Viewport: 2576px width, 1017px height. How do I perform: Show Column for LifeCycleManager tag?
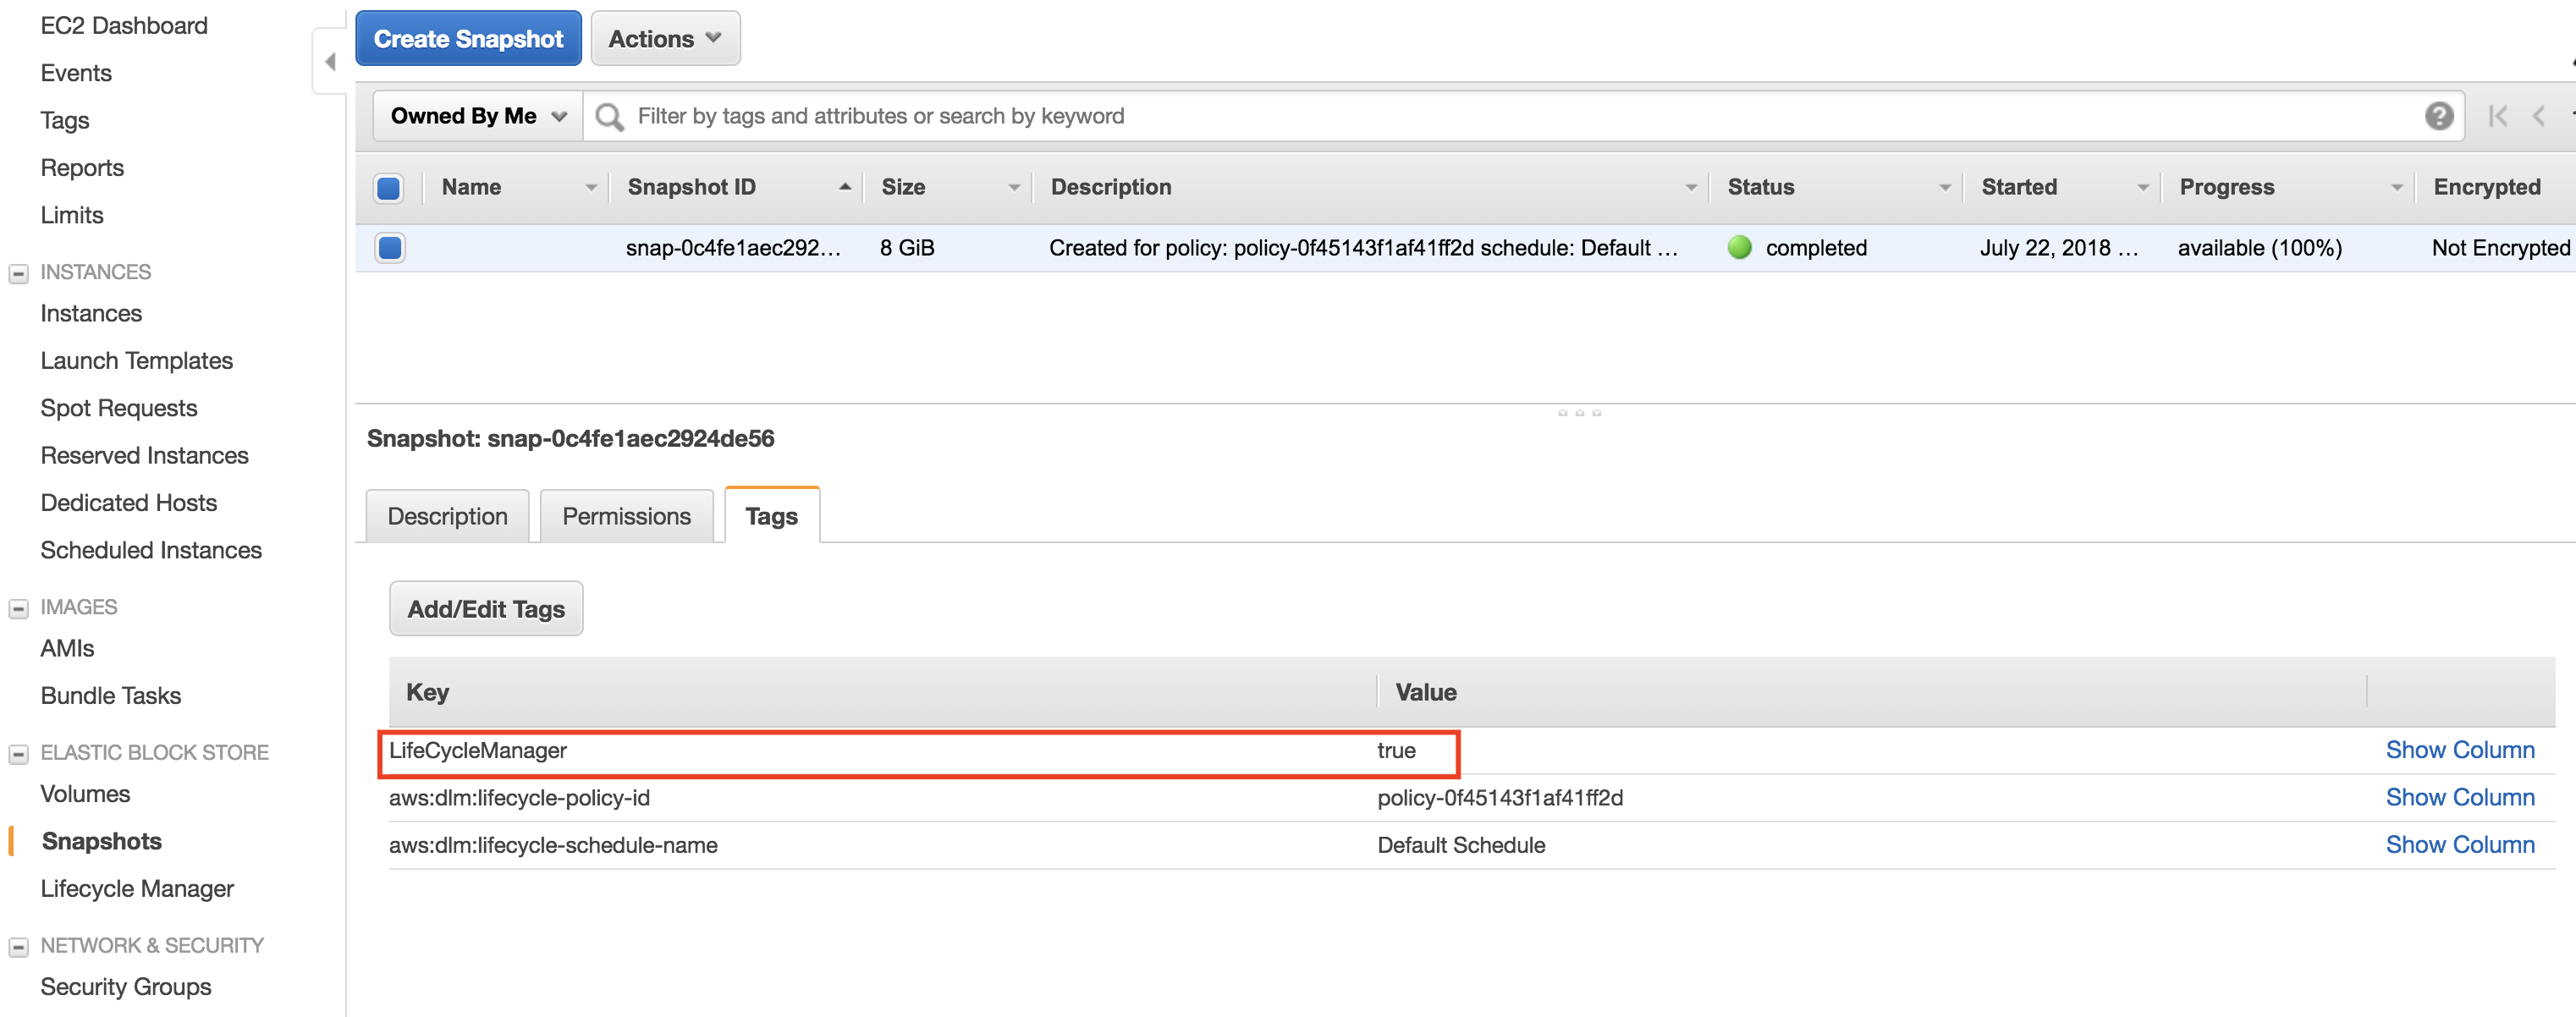point(2459,750)
